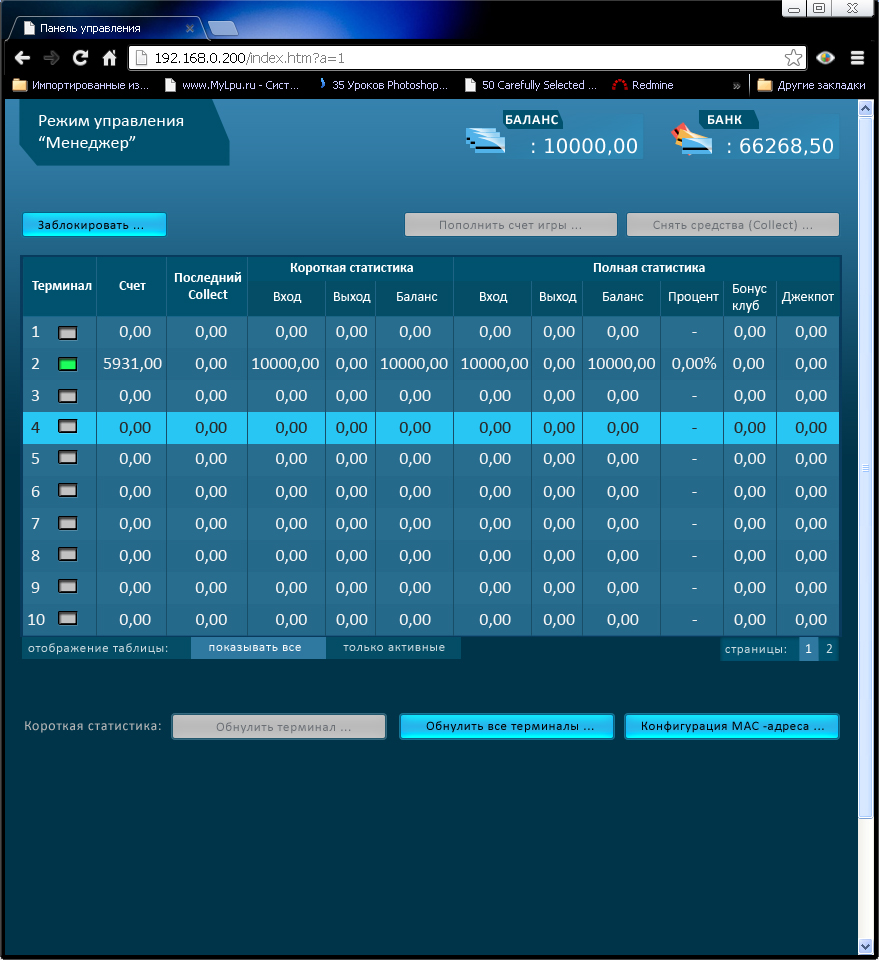
Task: Open a new browser tab
Action: pyautogui.click(x=223, y=28)
